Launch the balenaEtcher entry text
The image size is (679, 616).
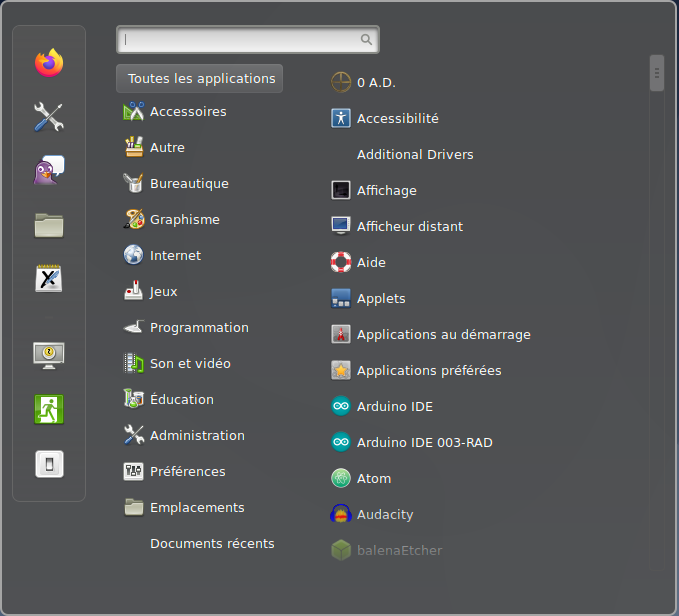click(399, 550)
